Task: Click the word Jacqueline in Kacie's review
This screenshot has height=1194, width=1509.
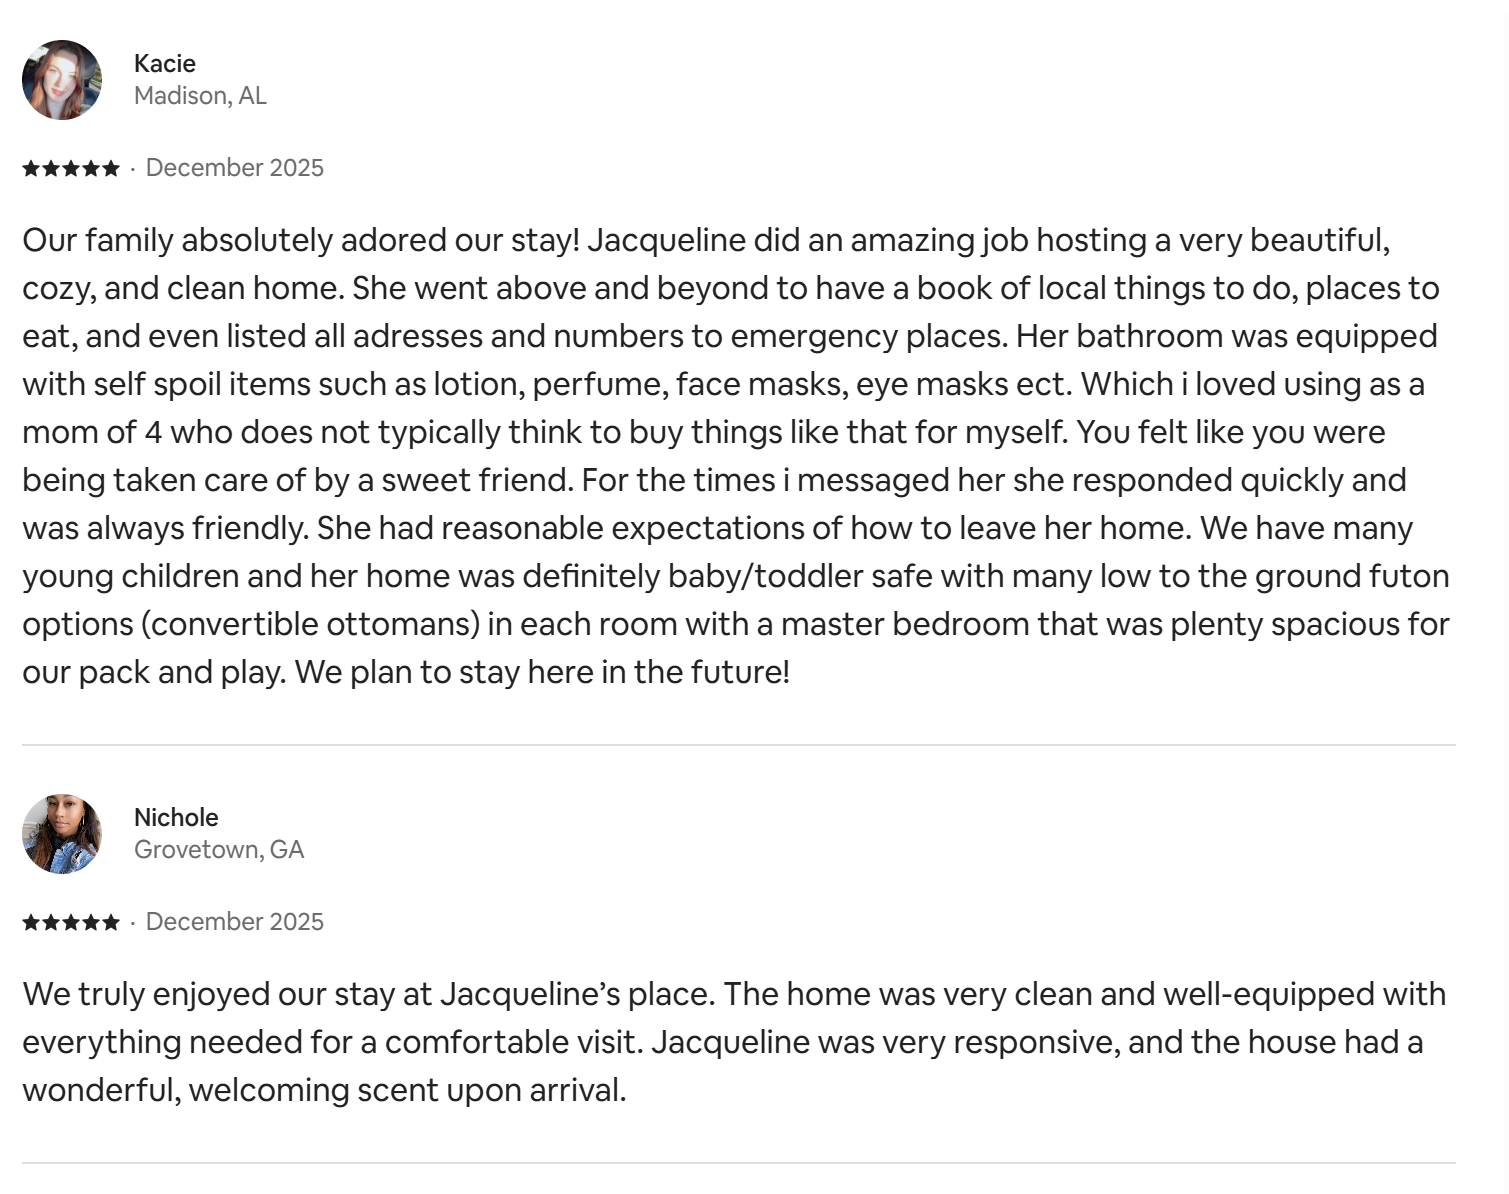Action: [x=666, y=240]
